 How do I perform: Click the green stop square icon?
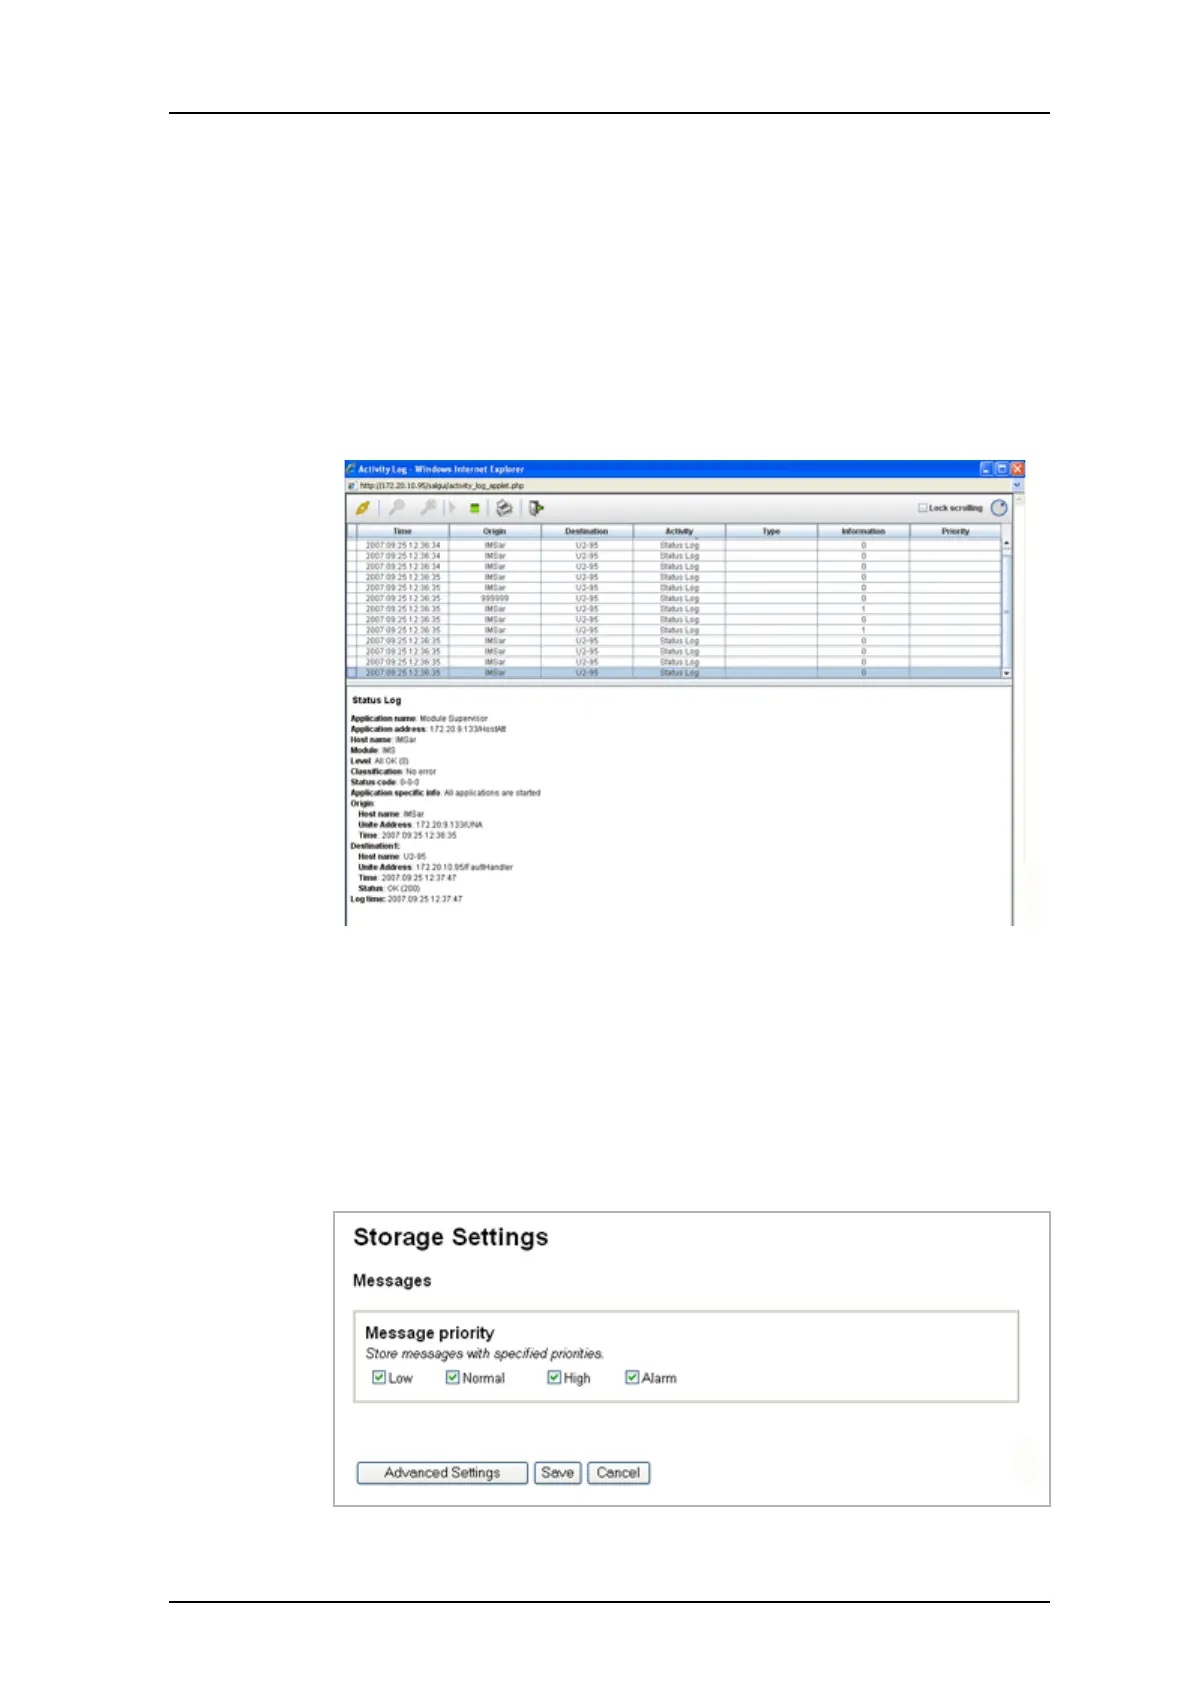[474, 508]
